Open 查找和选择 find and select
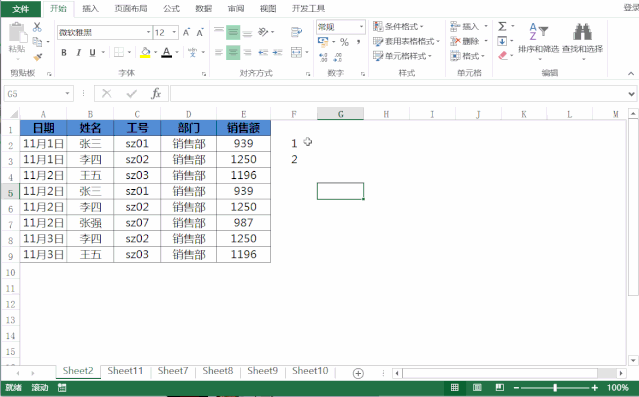The image size is (639, 397). [582, 41]
